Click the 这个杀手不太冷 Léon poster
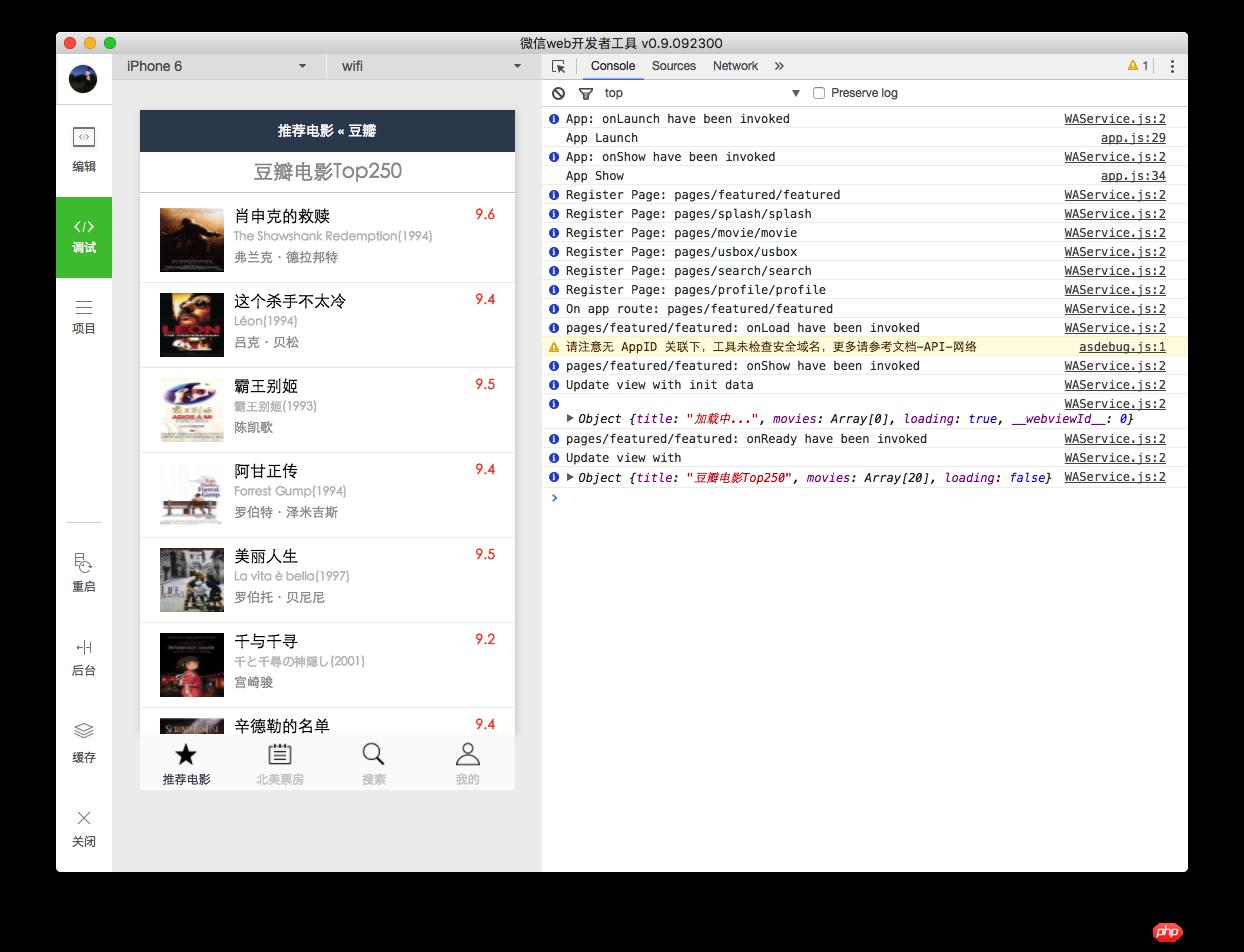Image resolution: width=1244 pixels, height=952 pixels. (192, 325)
